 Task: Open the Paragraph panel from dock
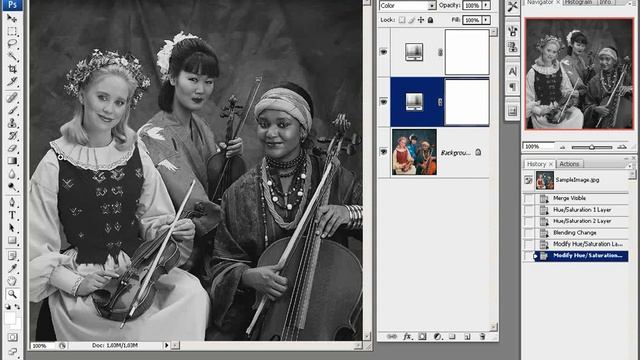[512, 87]
